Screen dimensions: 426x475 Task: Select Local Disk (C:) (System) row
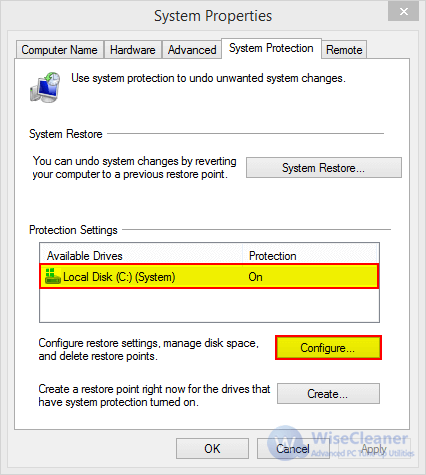pos(209,276)
